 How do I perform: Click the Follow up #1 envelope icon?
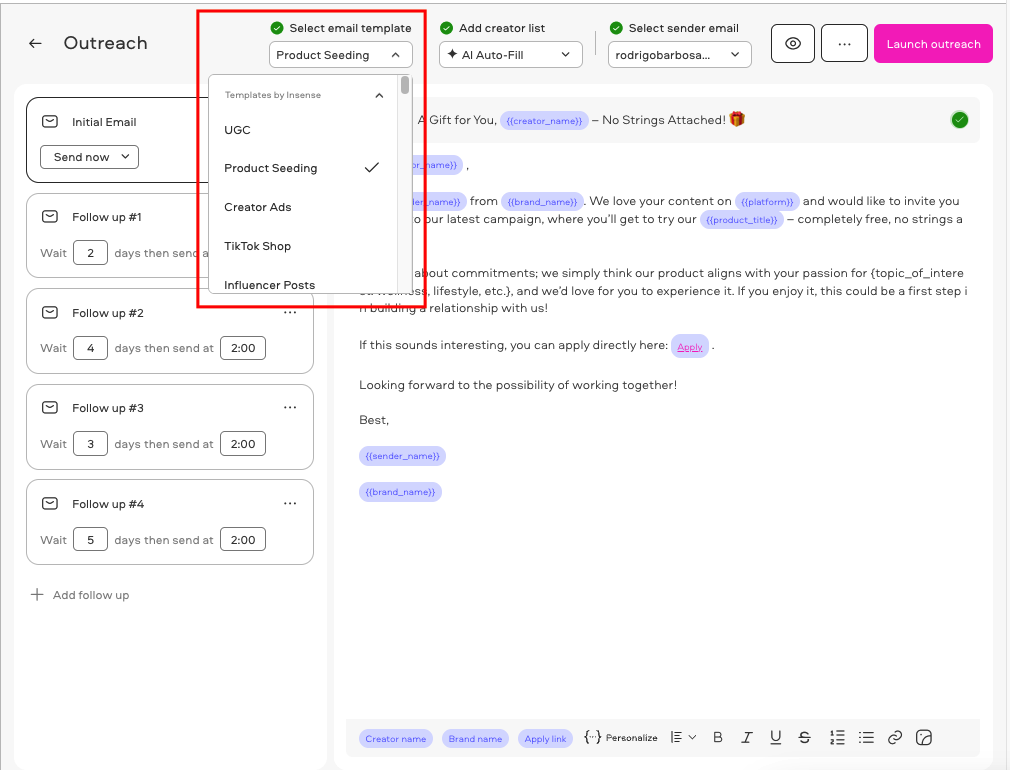50,217
